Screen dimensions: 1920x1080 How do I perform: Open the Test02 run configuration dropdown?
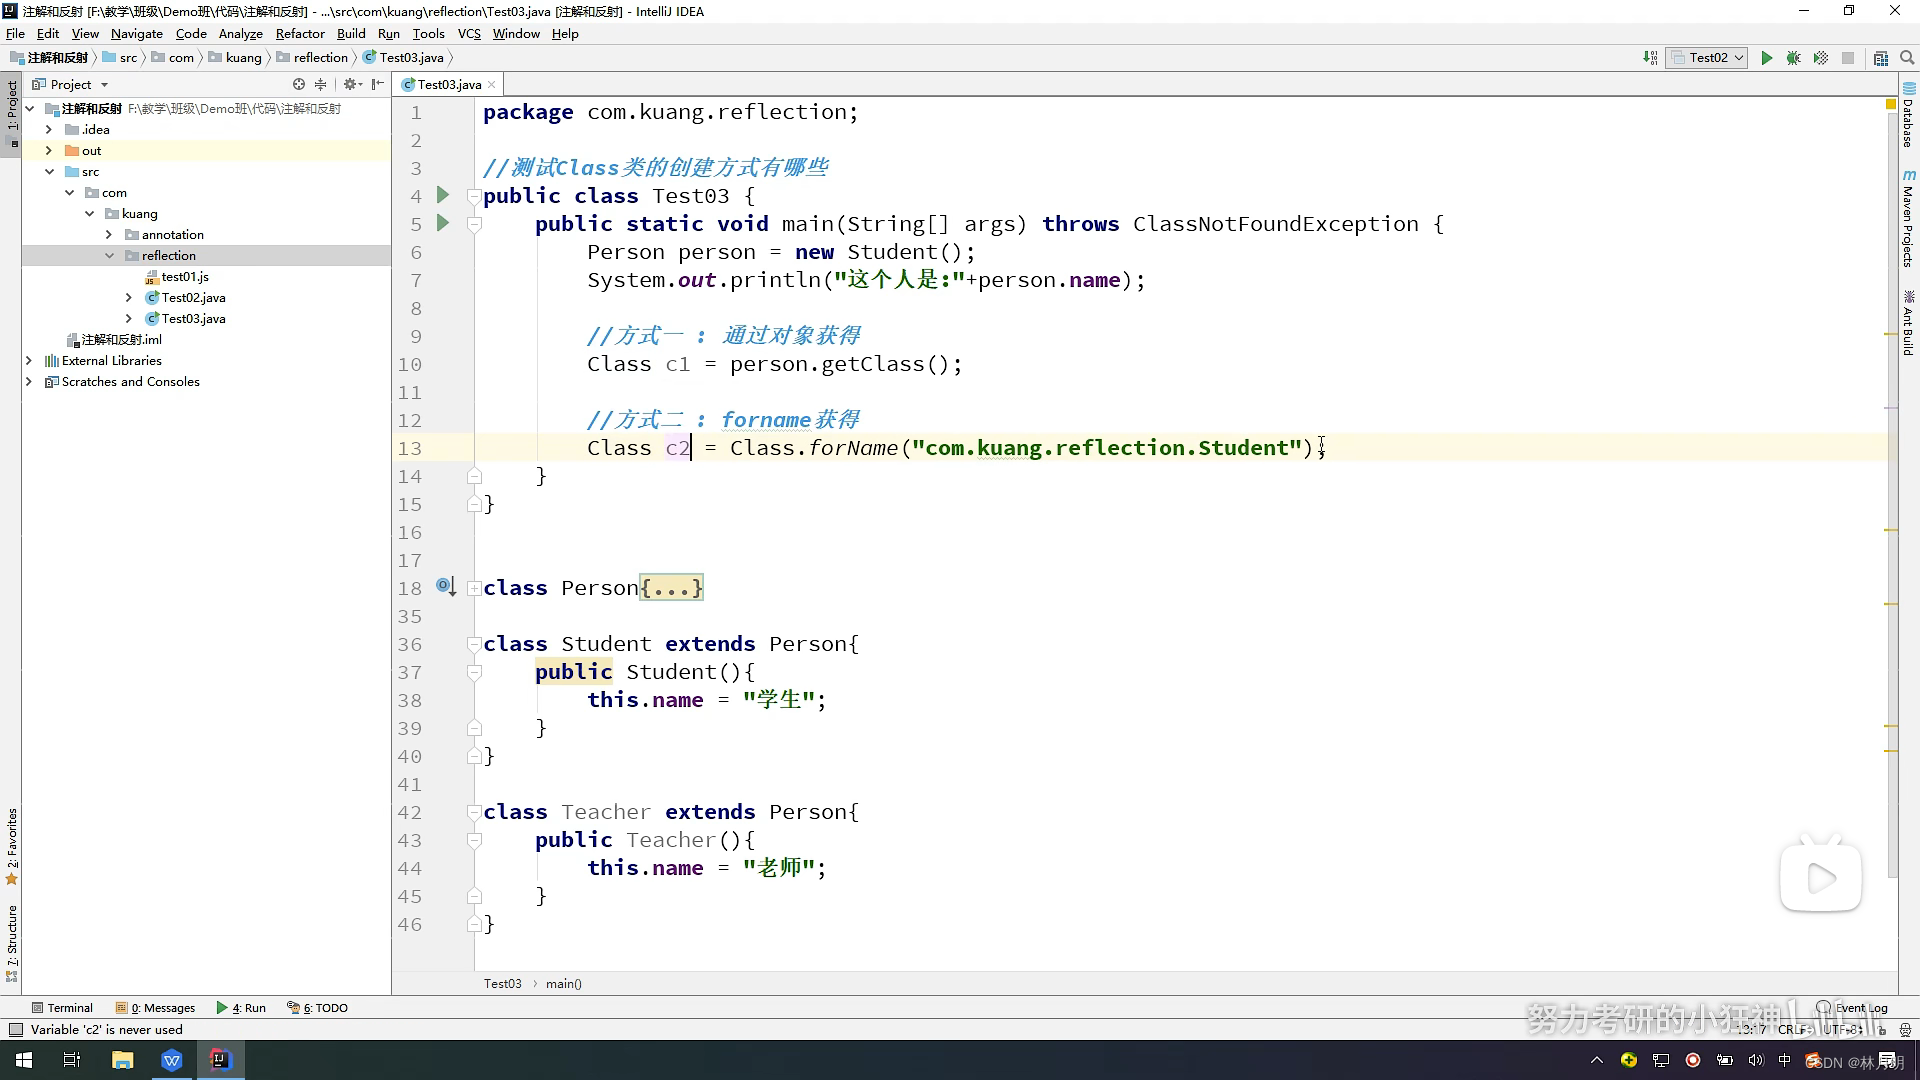click(1708, 58)
